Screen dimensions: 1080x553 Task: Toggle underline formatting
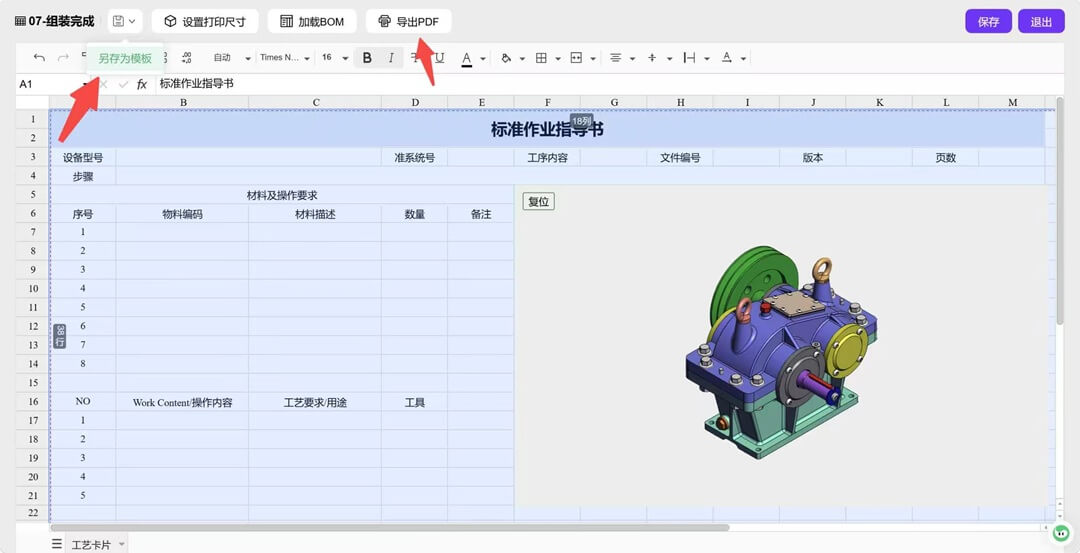pyautogui.click(x=439, y=58)
